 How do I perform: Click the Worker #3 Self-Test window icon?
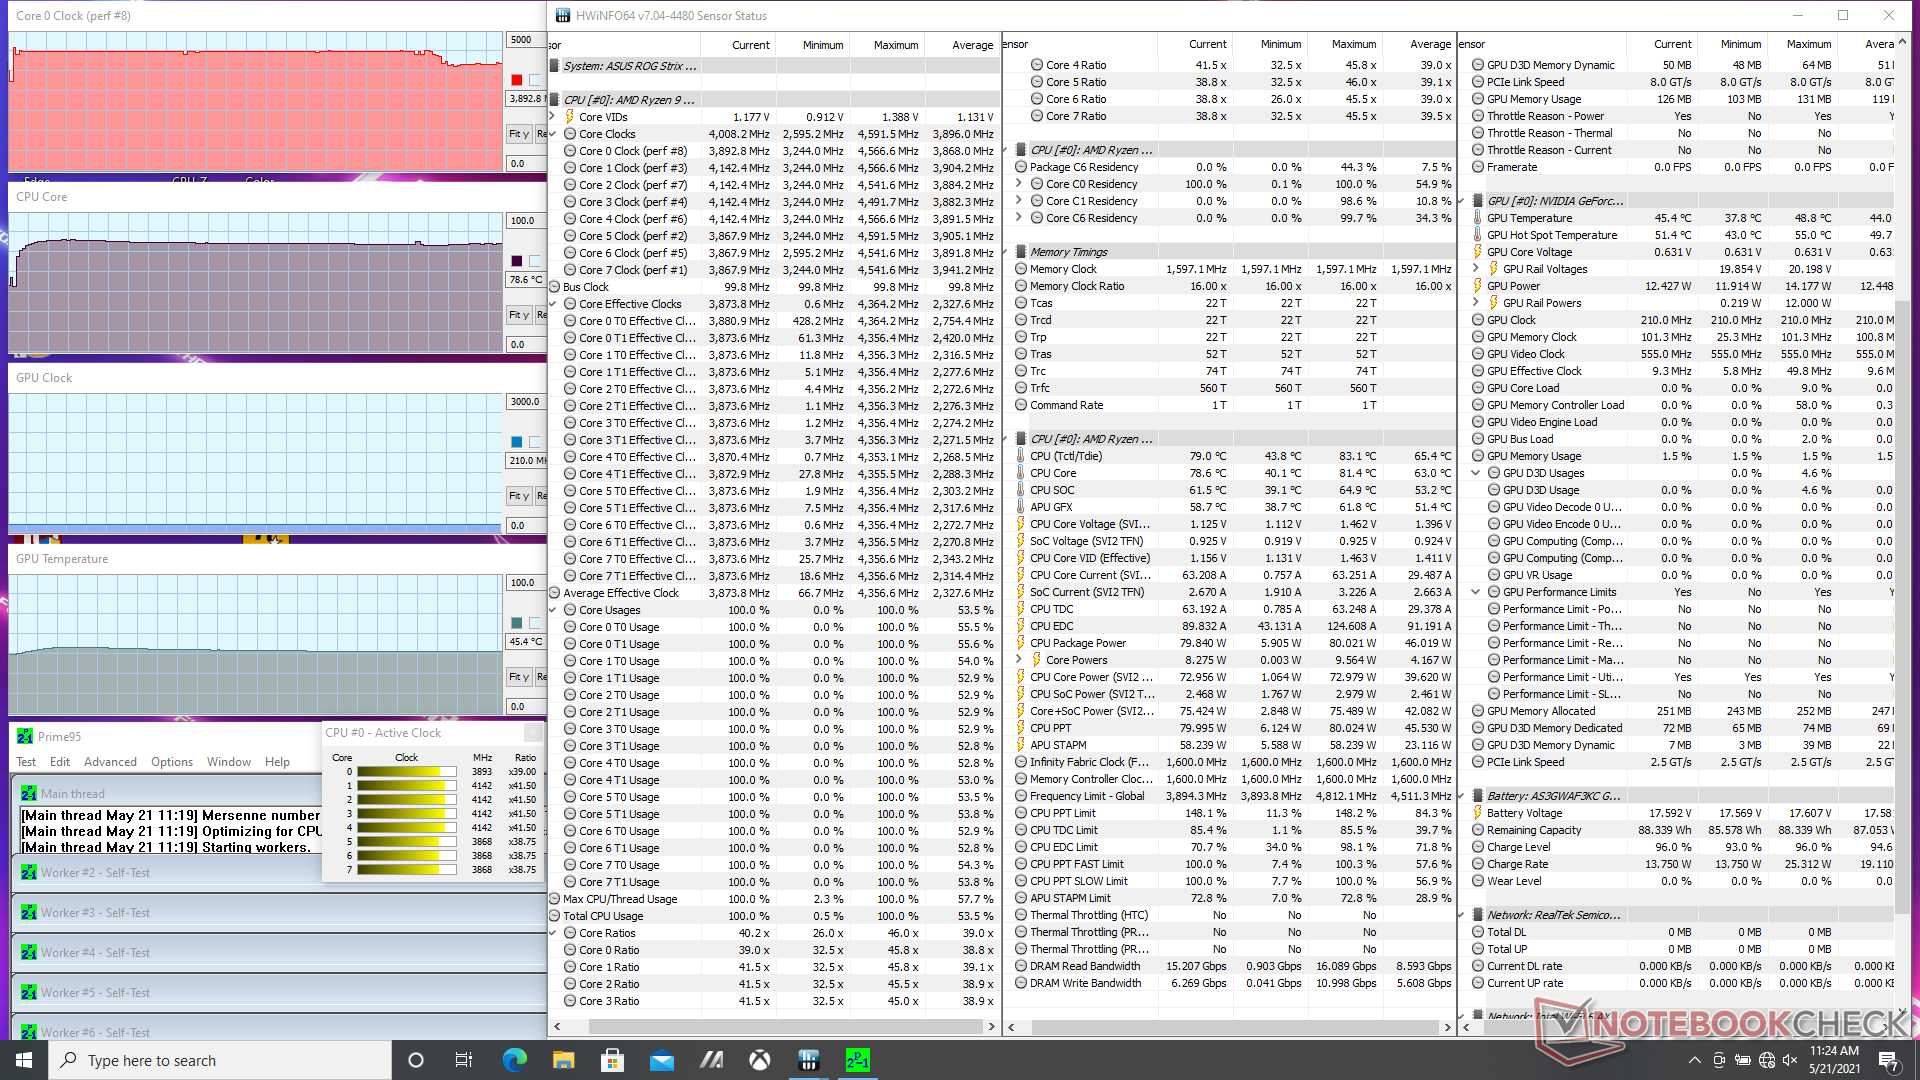coord(29,913)
